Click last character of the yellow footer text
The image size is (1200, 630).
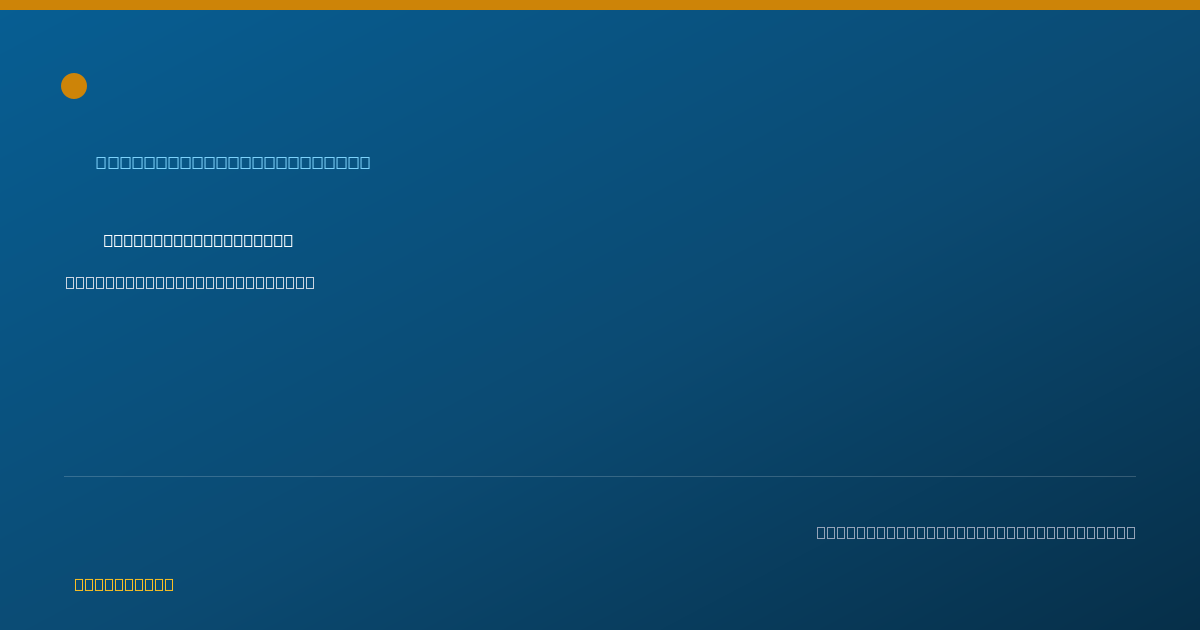tap(169, 584)
